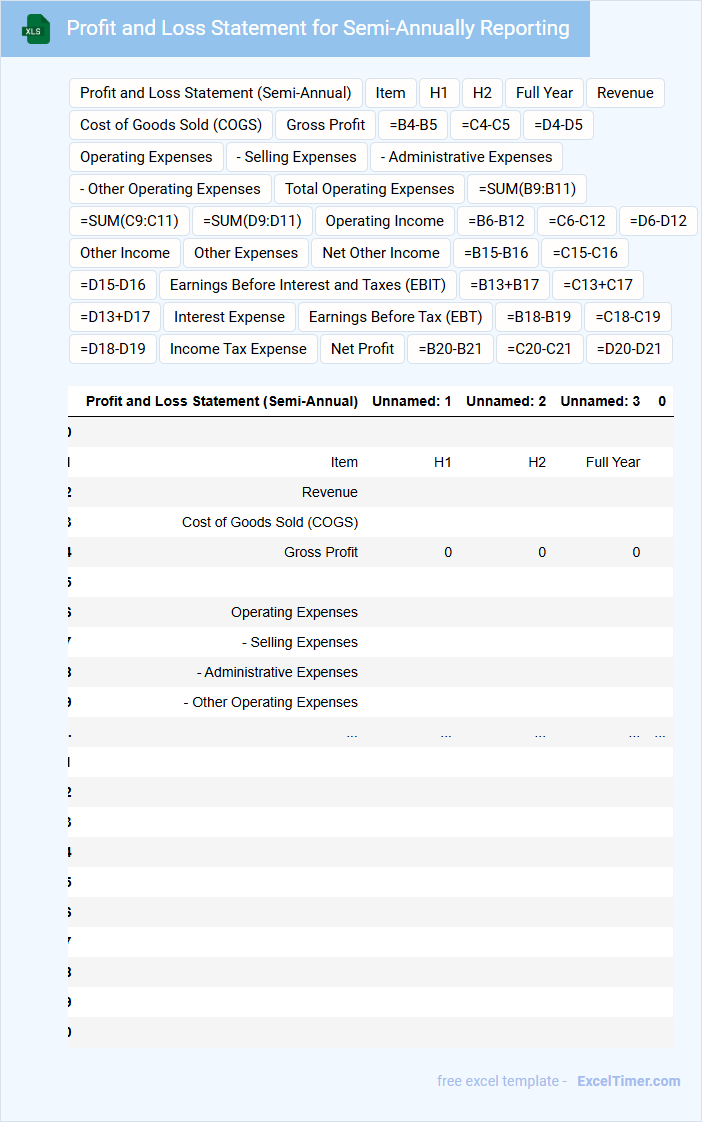Screen dimensions: 702x1122
Task: Select the 'Item' cell in the table
Action: (x=344, y=462)
